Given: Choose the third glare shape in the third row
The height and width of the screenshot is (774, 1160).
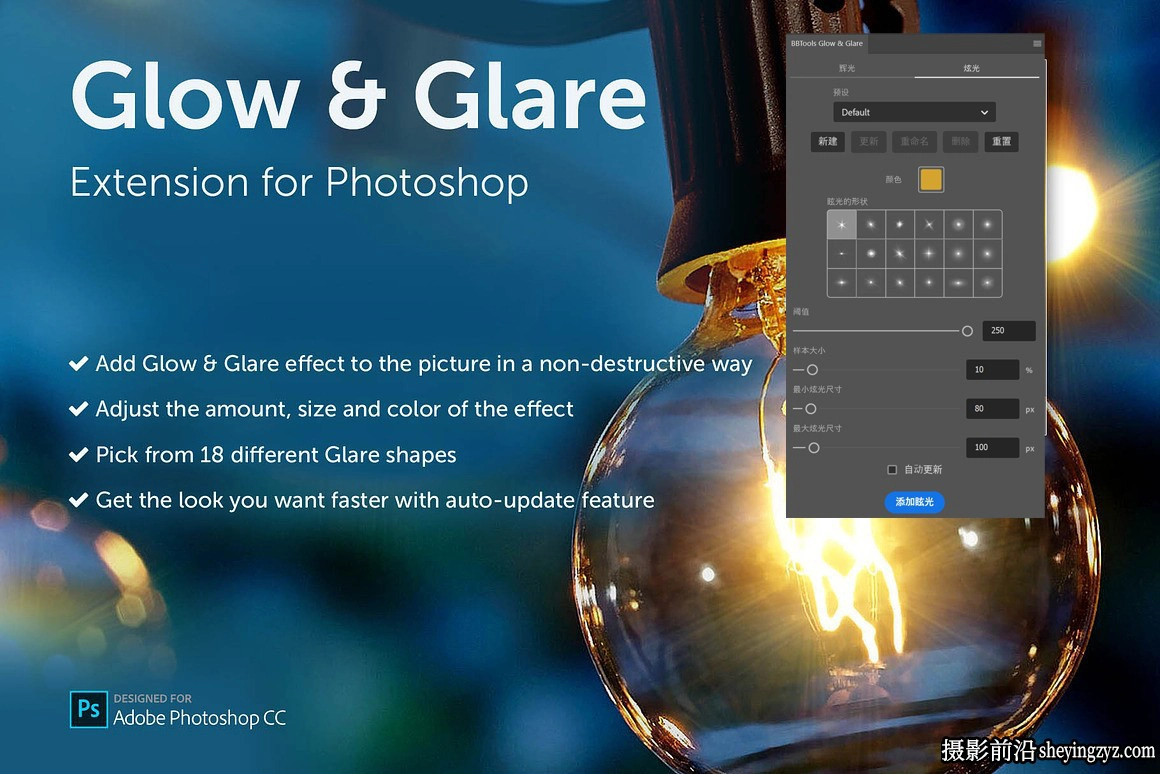Looking at the screenshot, I should tap(900, 283).
